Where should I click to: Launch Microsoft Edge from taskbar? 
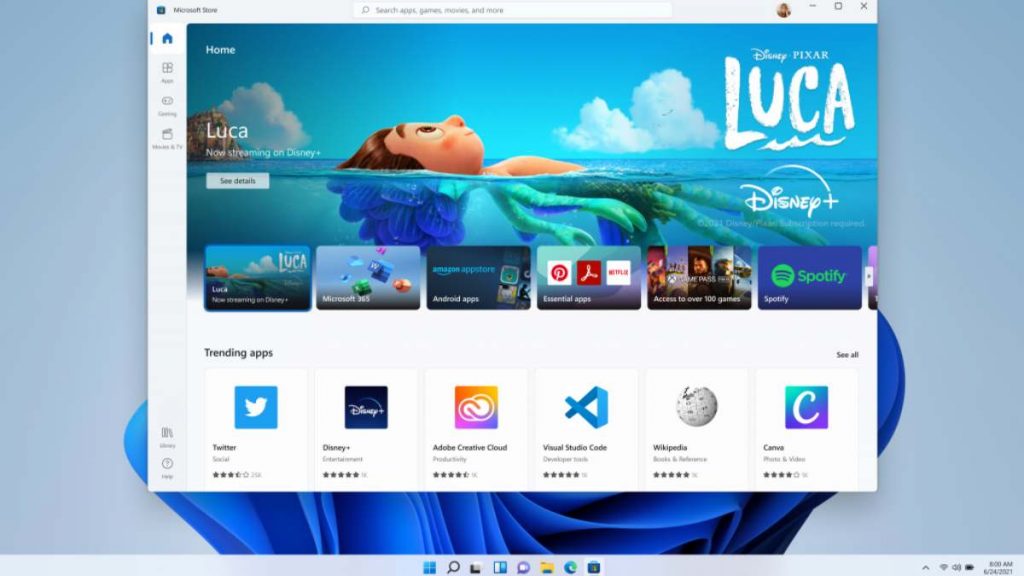(x=571, y=568)
